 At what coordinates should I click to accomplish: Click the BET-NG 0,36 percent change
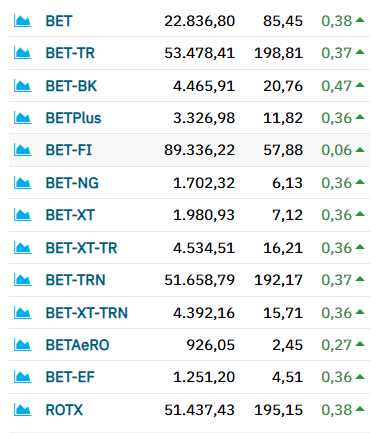337,183
